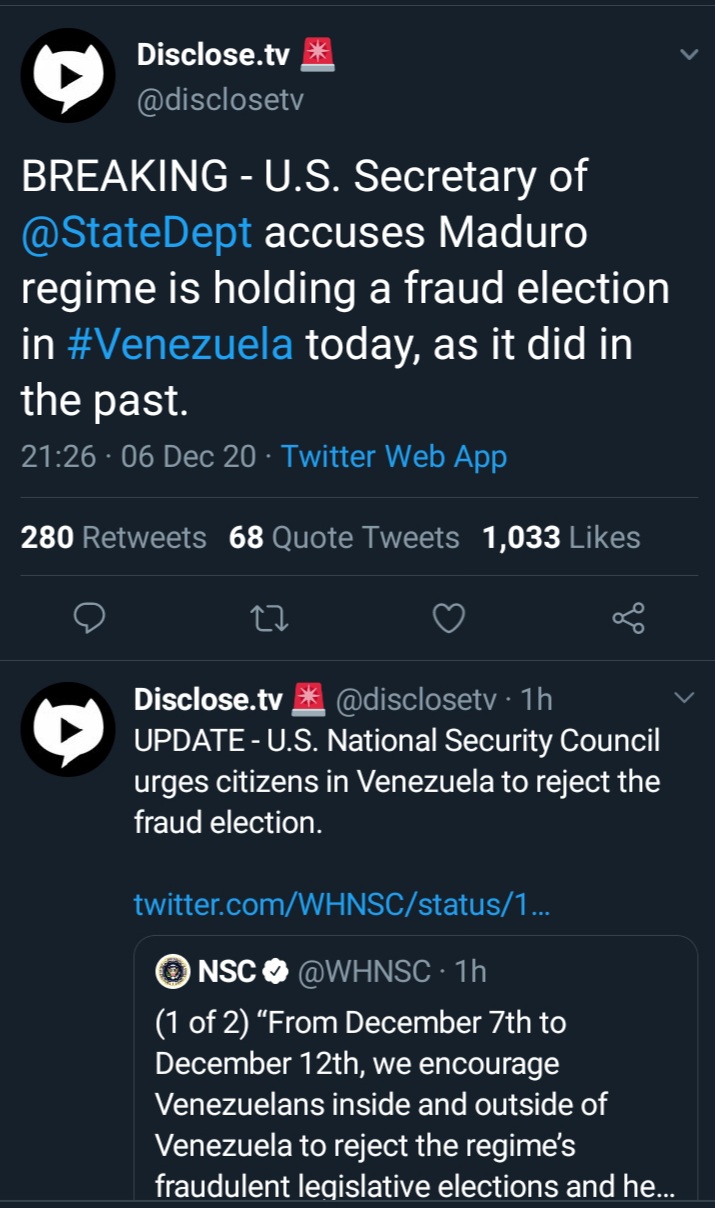Click NSC verified badge in quoted tweet
The height and width of the screenshot is (1208, 715).
click(x=275, y=969)
